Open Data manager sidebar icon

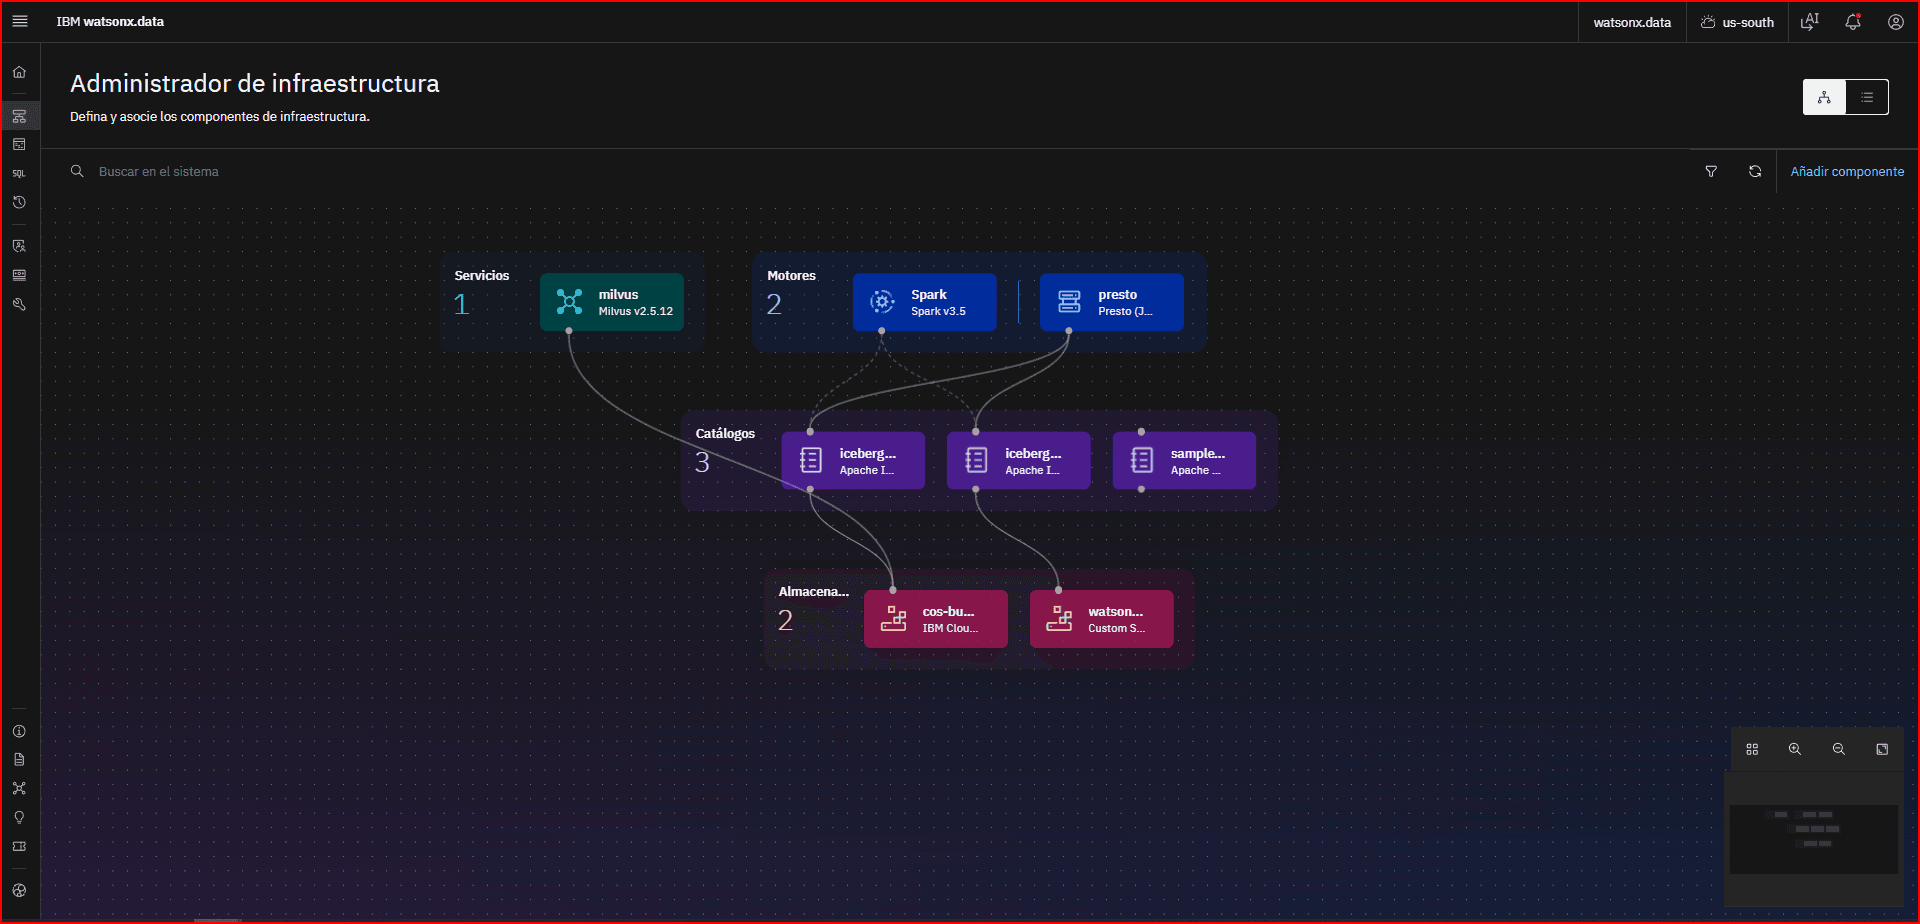tap(19, 144)
